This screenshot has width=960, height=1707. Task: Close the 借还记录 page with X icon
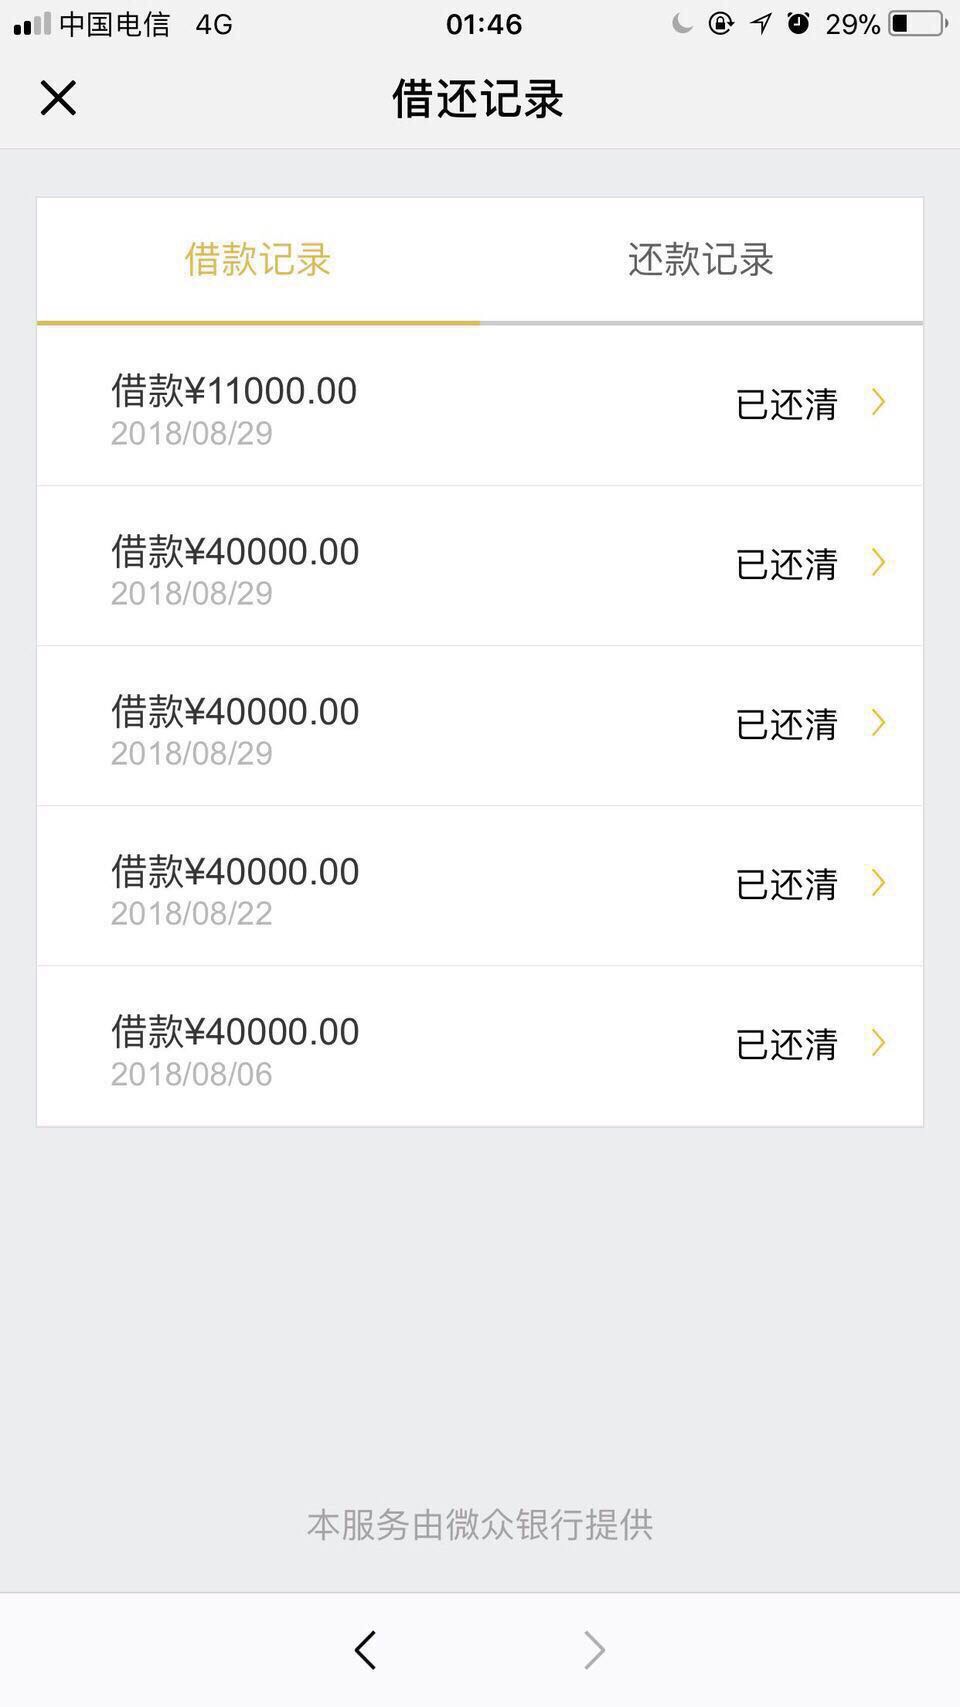[x=58, y=98]
